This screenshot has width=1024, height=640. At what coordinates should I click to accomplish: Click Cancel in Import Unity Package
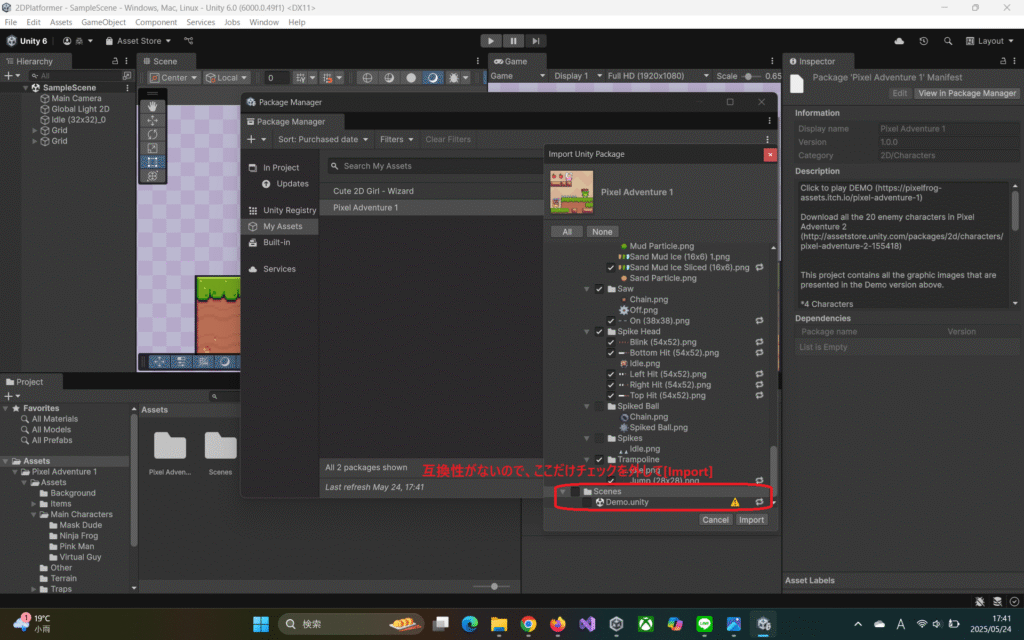[715, 520]
